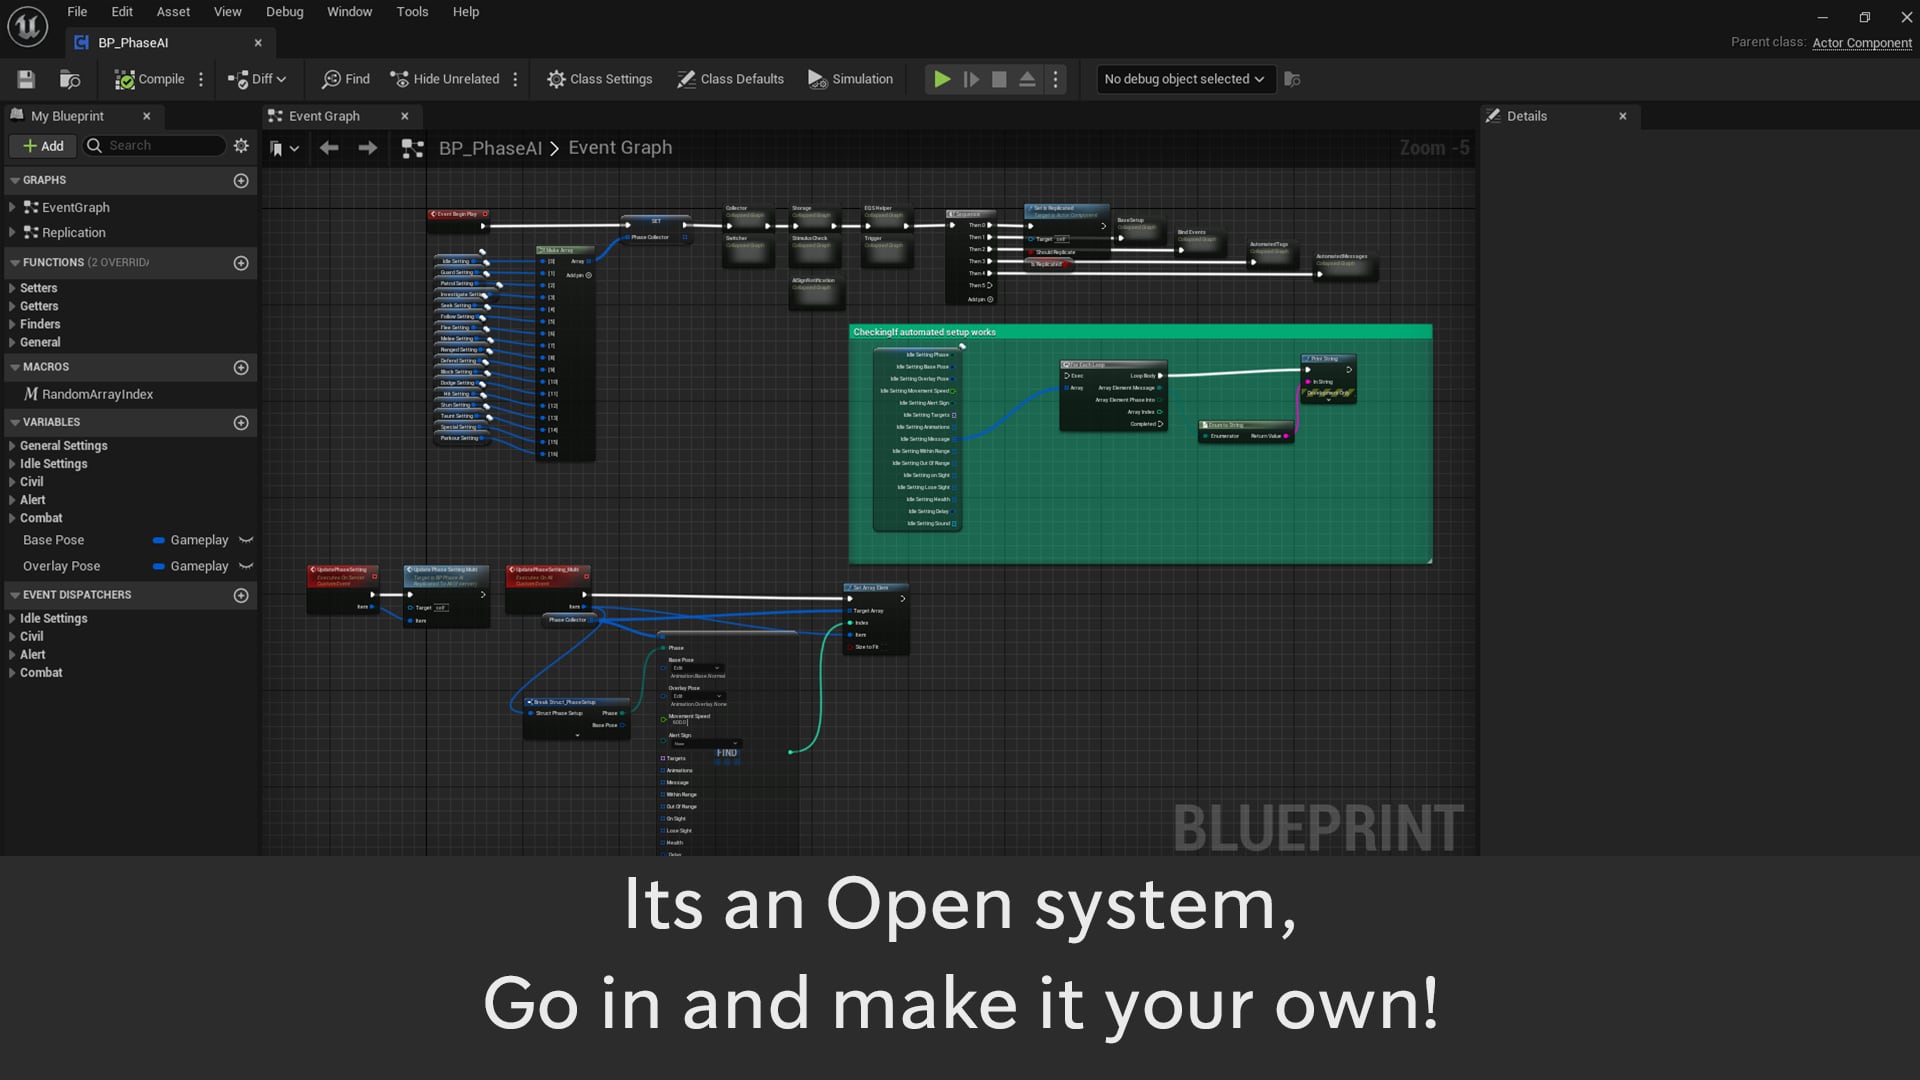
Task: Open Class Settings
Action: click(x=599, y=79)
